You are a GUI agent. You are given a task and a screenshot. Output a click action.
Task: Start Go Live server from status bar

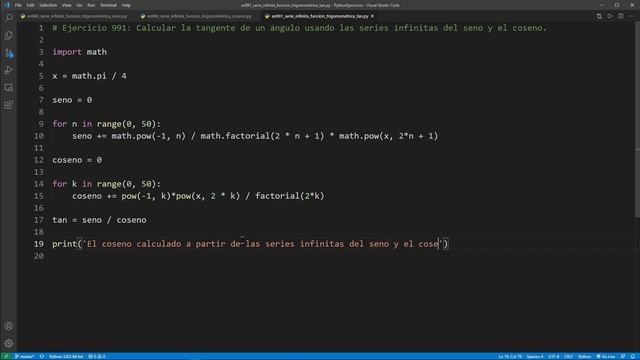coord(606,356)
